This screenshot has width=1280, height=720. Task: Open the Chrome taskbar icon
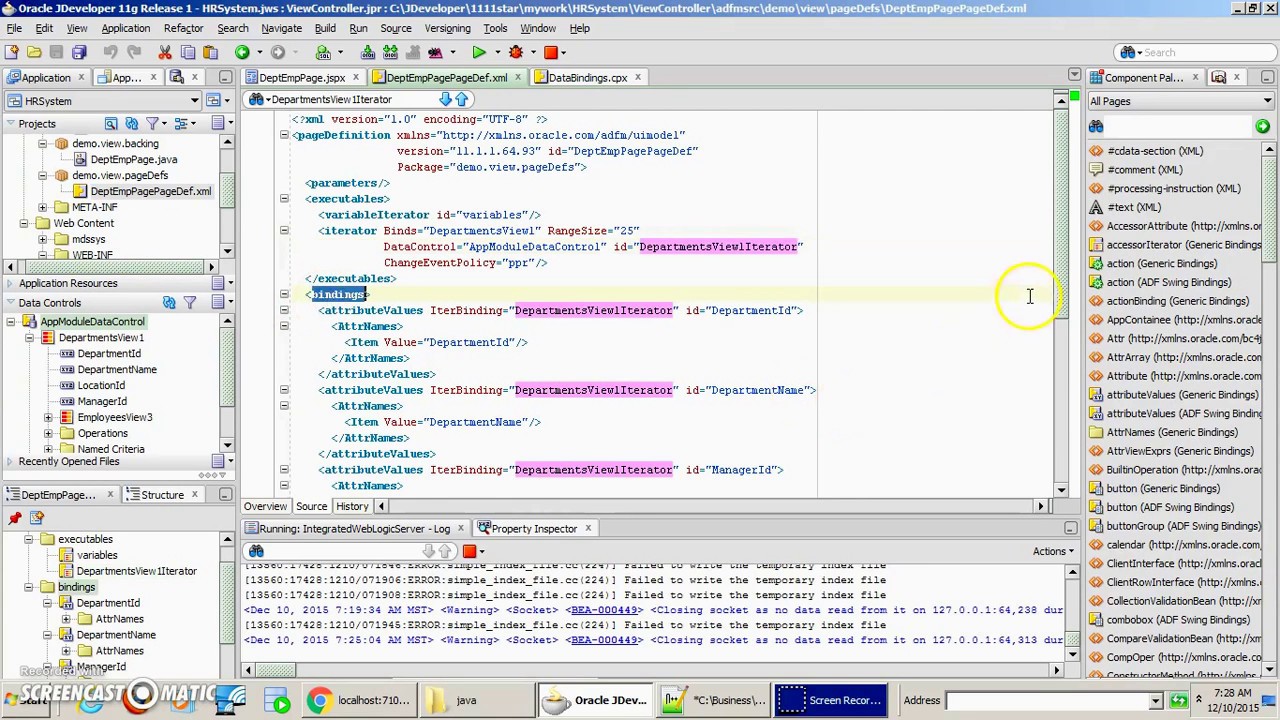click(319, 700)
